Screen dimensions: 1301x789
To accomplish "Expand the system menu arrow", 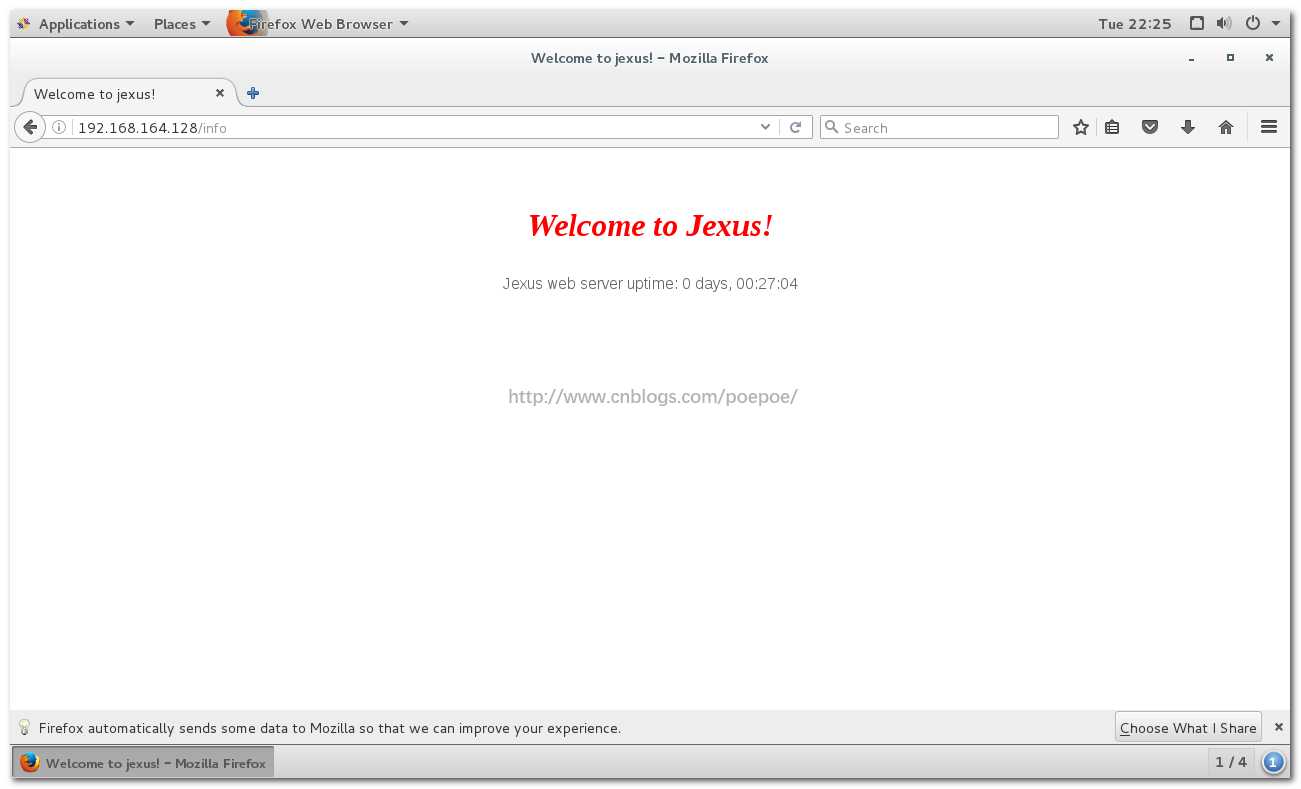I will [1276, 24].
